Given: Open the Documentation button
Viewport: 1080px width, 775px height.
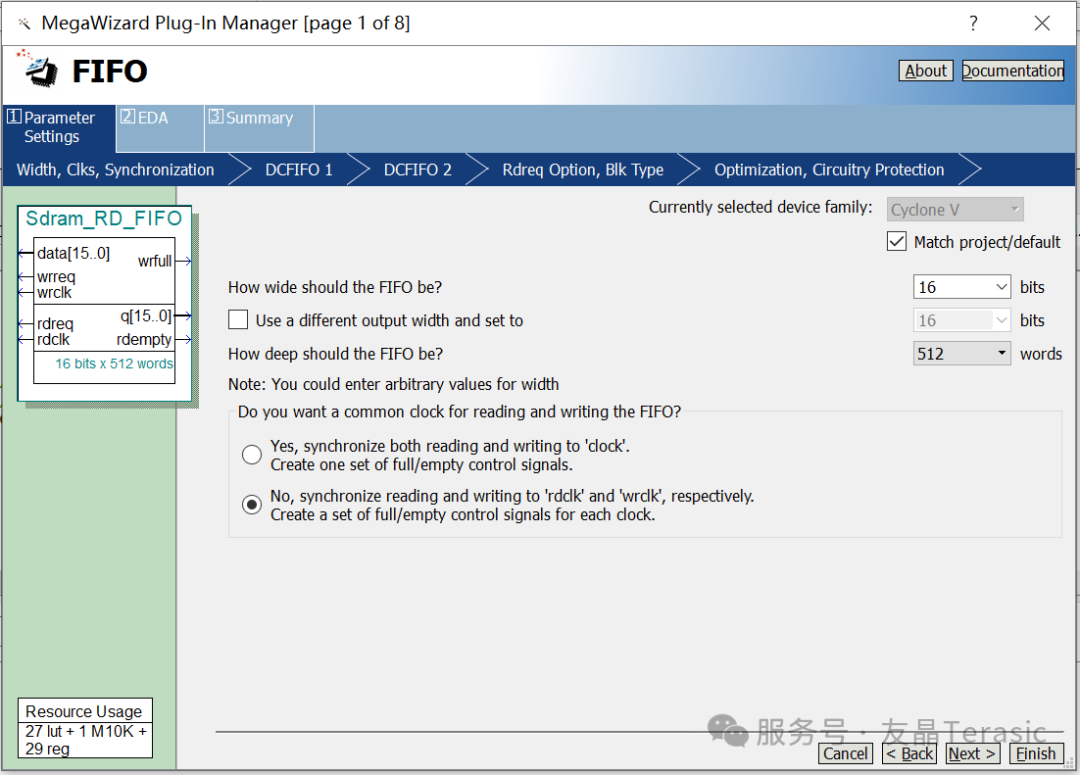Looking at the screenshot, I should click(1012, 71).
